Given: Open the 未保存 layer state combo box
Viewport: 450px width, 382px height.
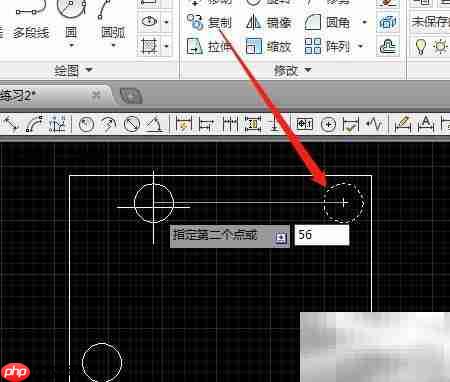Looking at the screenshot, I should click(430, 22).
